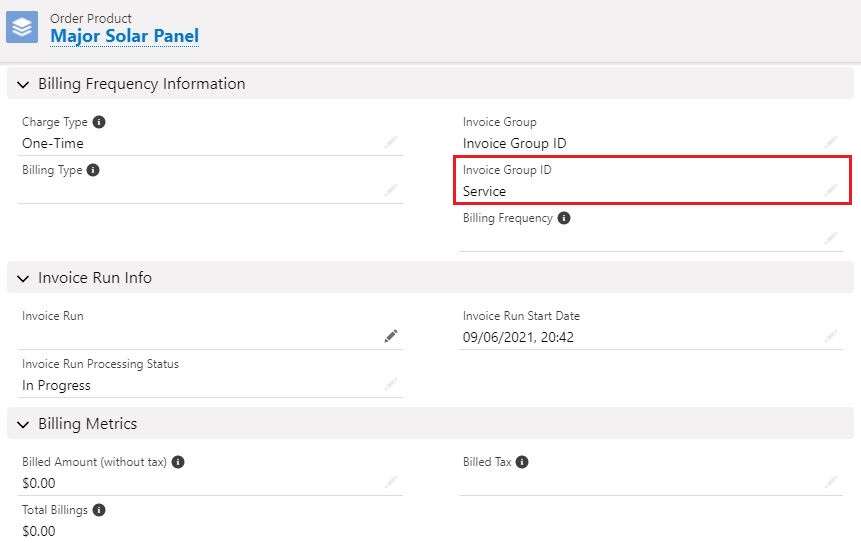Click the Invoice Run Start Date value
The width and height of the screenshot is (861, 543).
click(518, 337)
